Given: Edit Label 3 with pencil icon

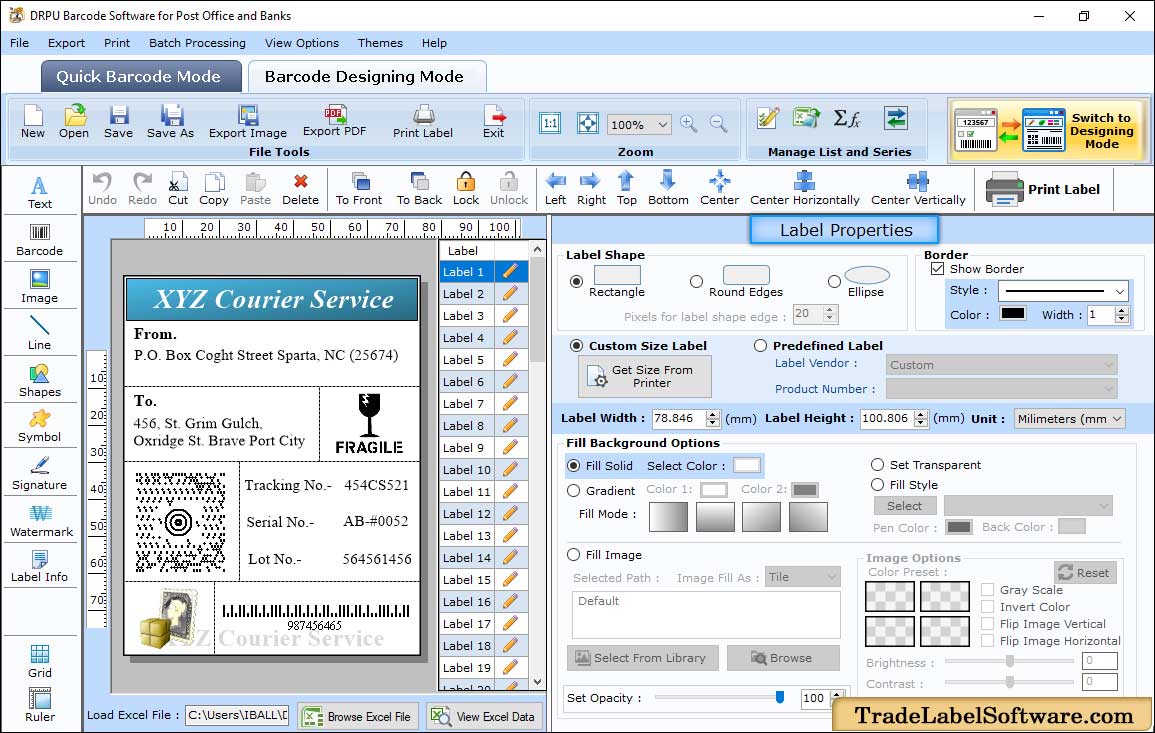Looking at the screenshot, I should (x=510, y=315).
